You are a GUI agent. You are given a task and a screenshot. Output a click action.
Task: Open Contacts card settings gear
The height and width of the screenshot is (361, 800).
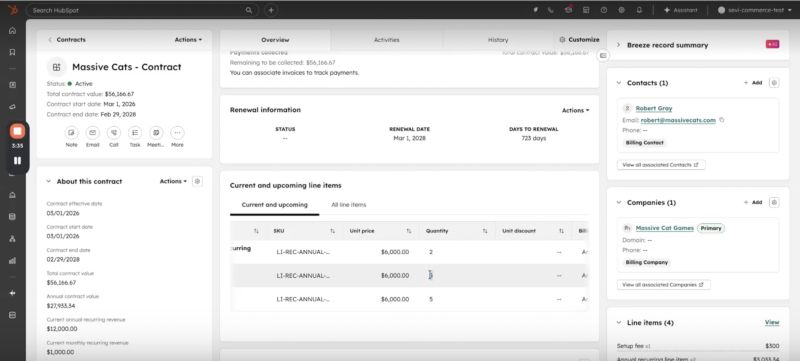click(x=774, y=83)
